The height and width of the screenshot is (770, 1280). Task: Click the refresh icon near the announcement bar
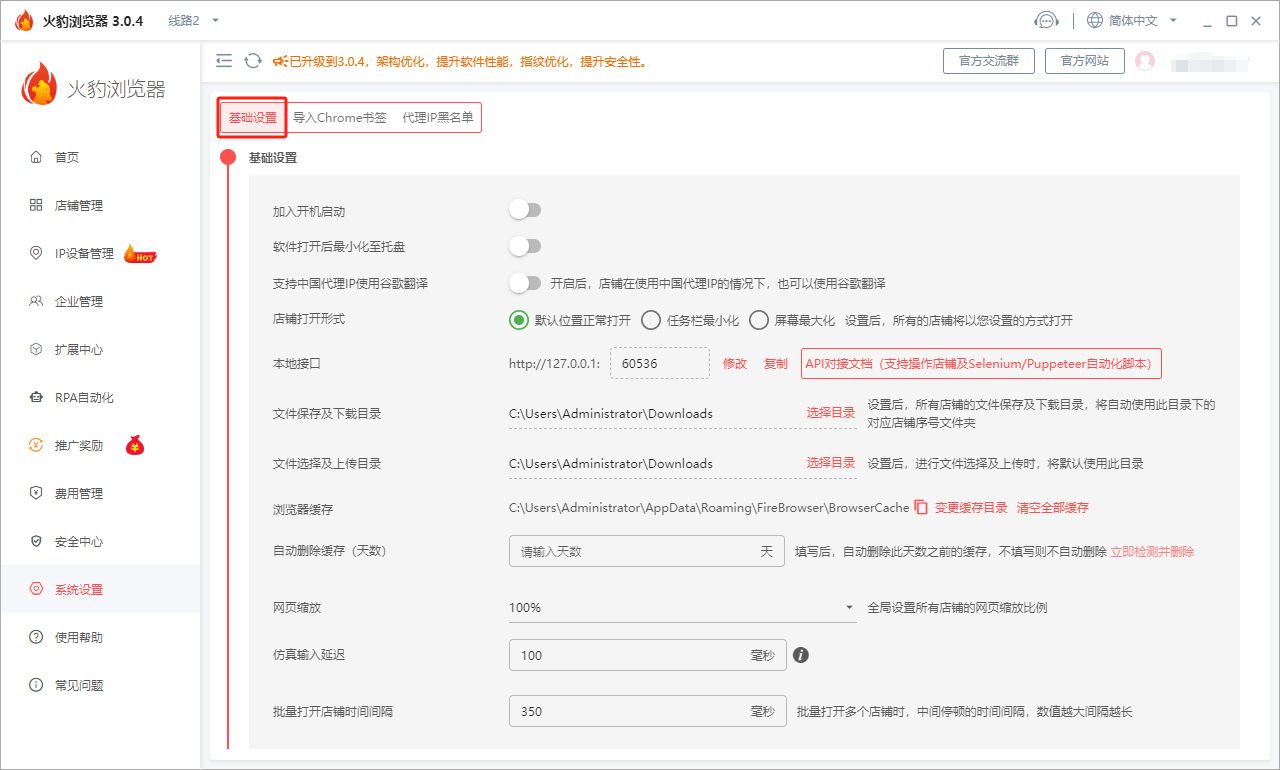pyautogui.click(x=252, y=60)
